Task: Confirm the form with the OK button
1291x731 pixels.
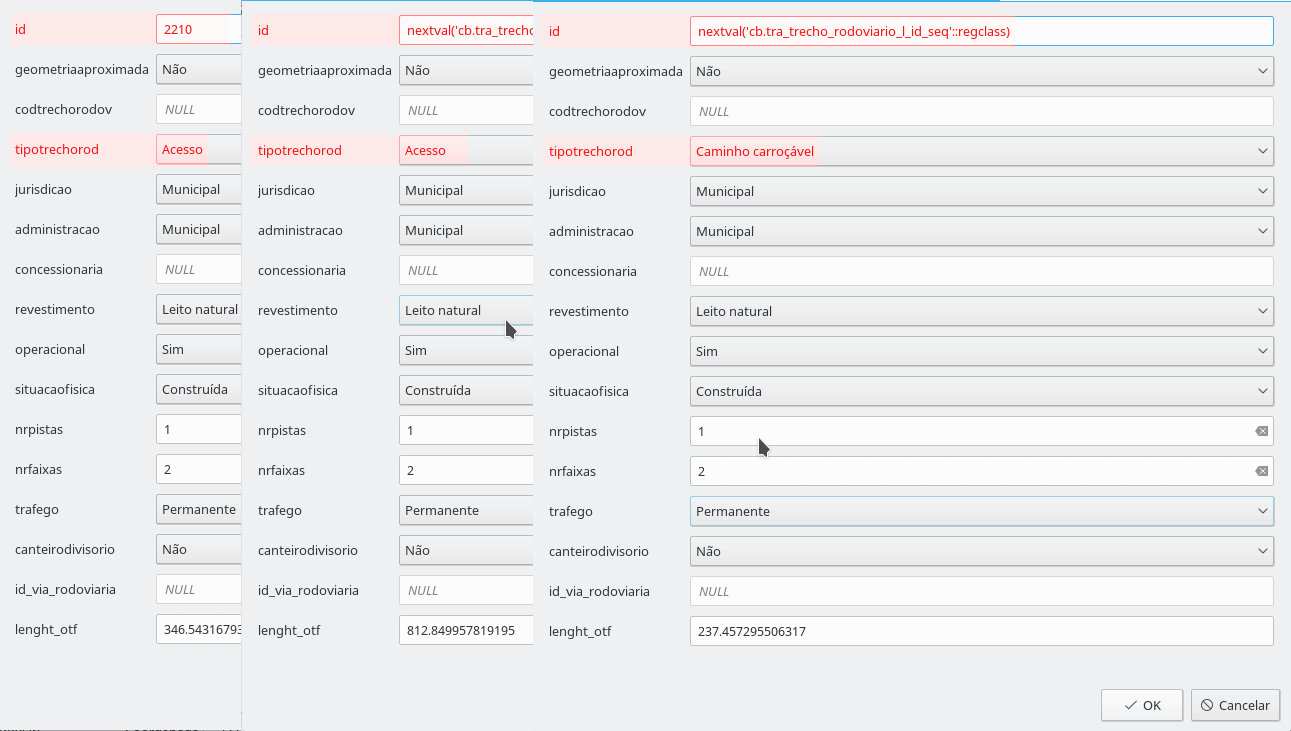Action: (x=1142, y=705)
